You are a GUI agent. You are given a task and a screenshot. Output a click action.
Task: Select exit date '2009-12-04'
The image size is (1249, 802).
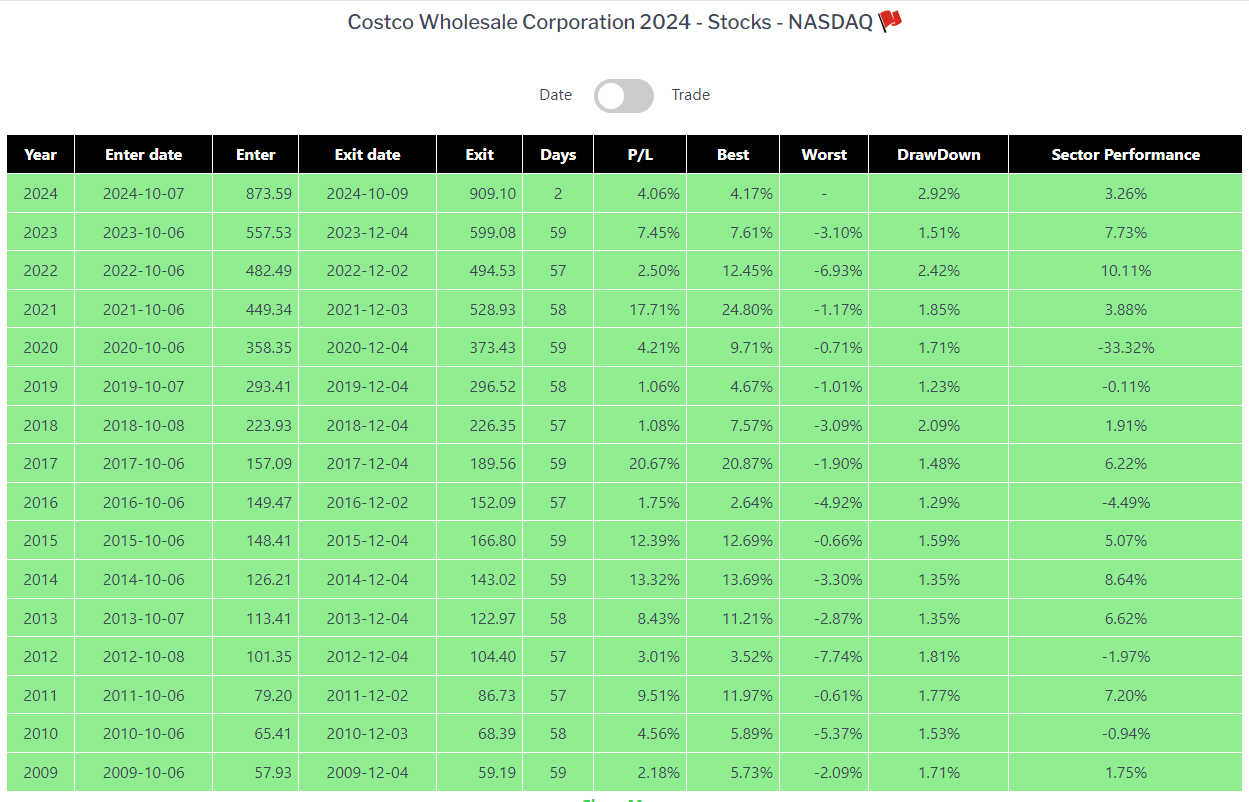tap(368, 773)
